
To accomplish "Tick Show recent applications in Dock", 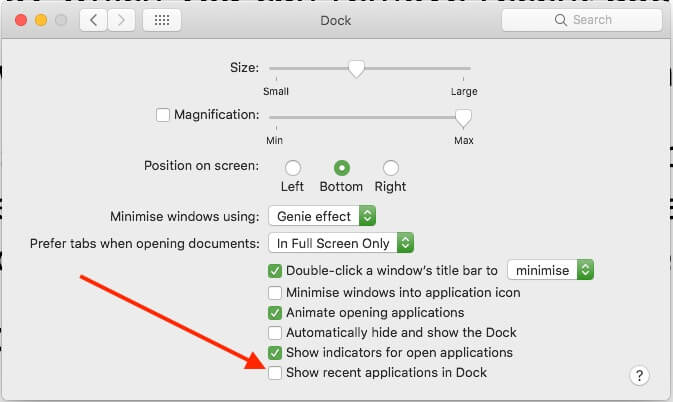I will 275,373.
